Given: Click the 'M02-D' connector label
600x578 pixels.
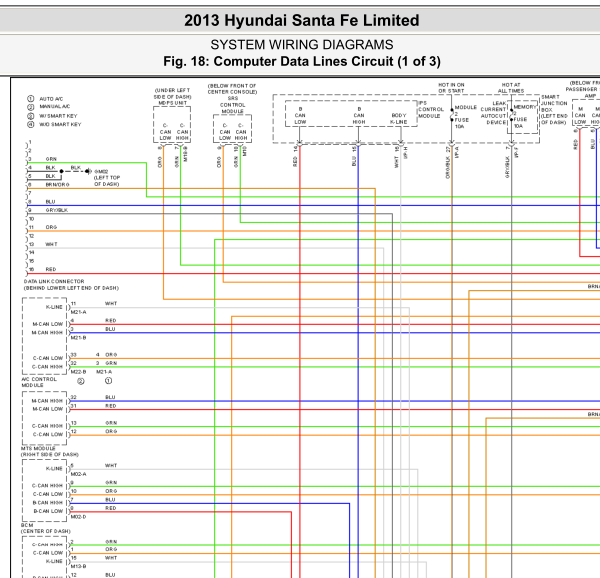Looking at the screenshot, I should point(78,517).
